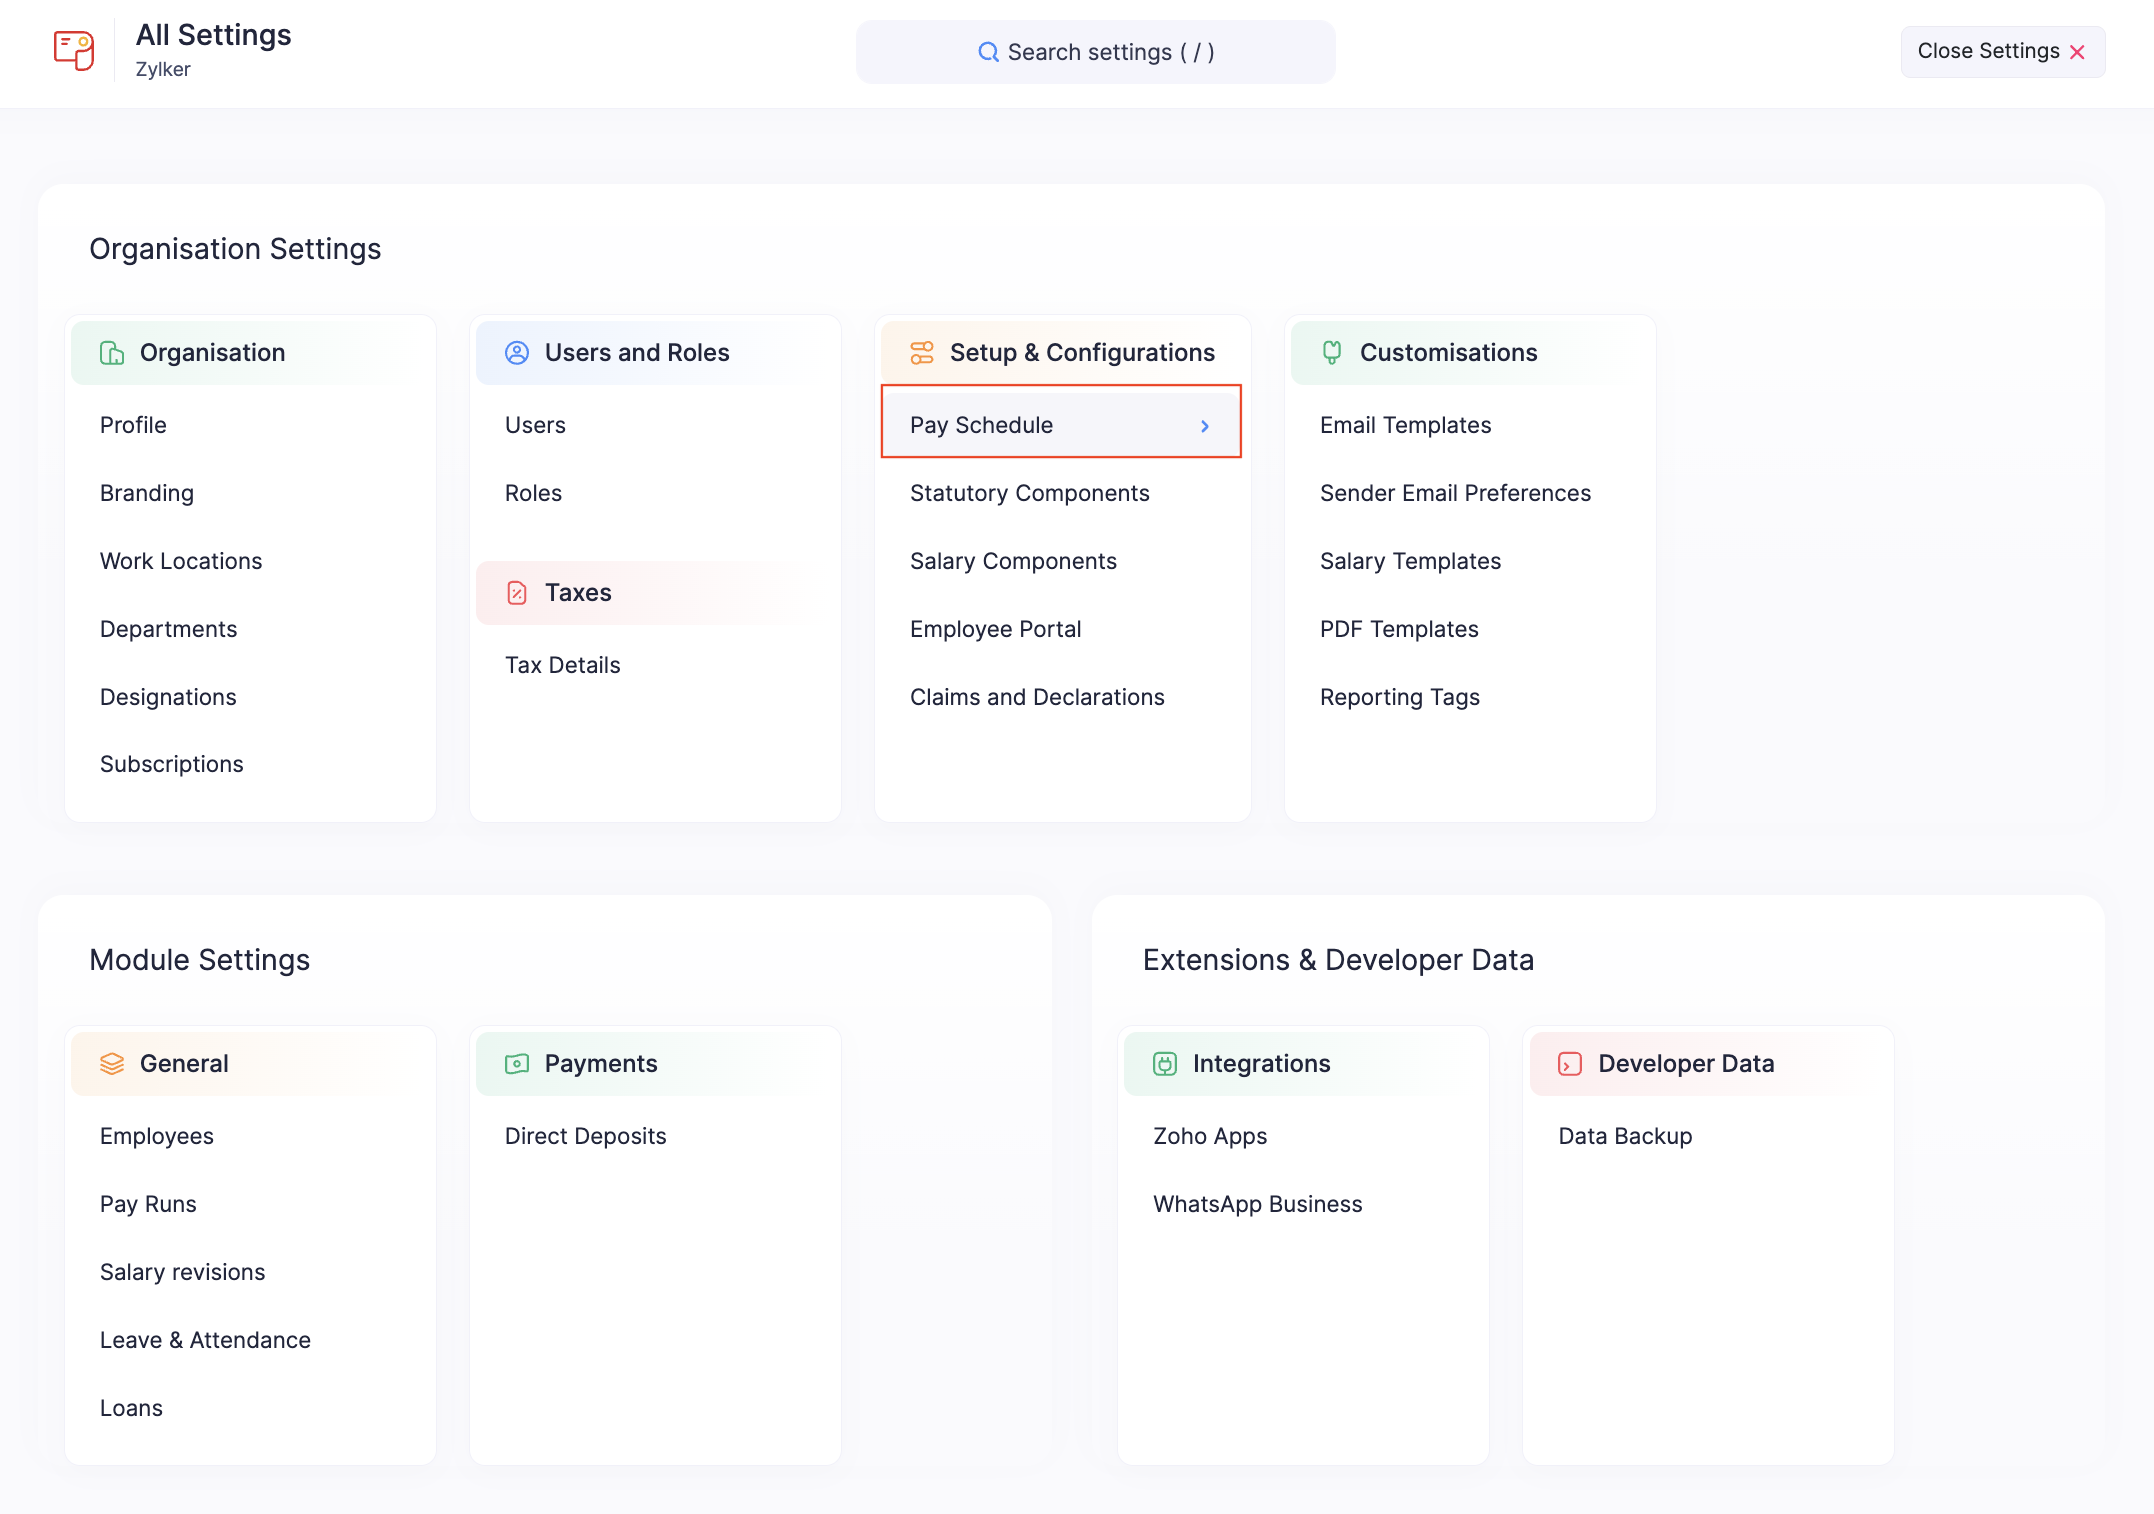Click the Zoho Payroll logo icon
This screenshot has width=2154, height=1514.
73,50
